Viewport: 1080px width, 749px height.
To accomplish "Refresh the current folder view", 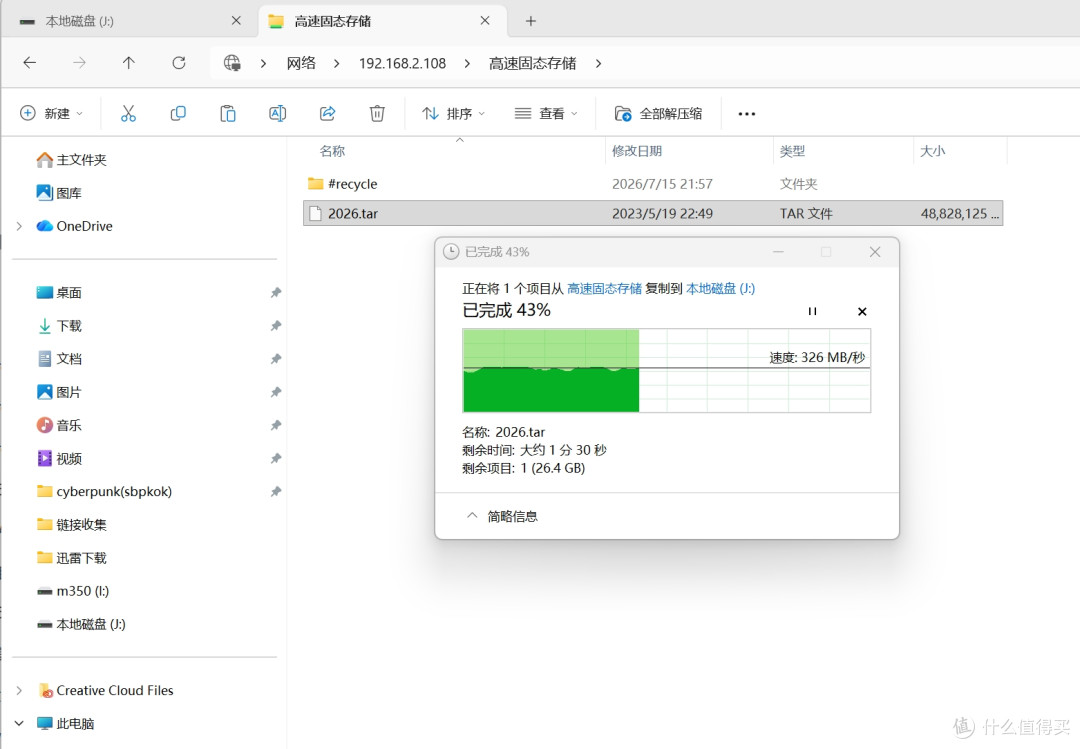I will point(178,63).
